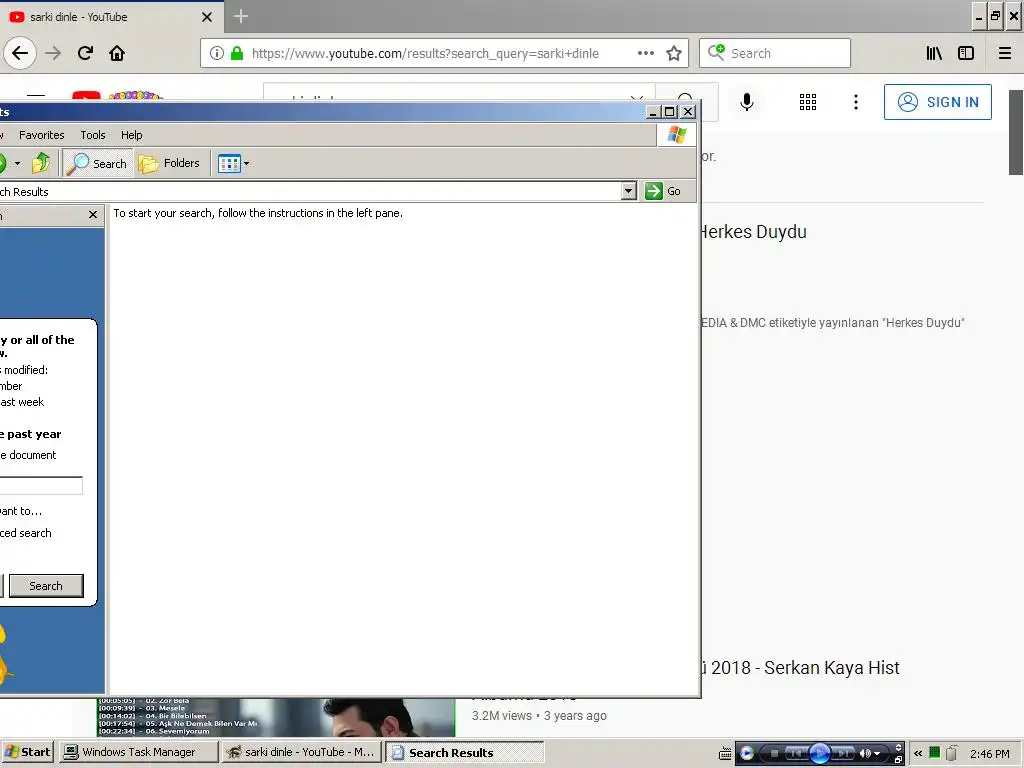Open the Windows Start menu
Image resolution: width=1024 pixels, height=768 pixels.
pos(27,752)
